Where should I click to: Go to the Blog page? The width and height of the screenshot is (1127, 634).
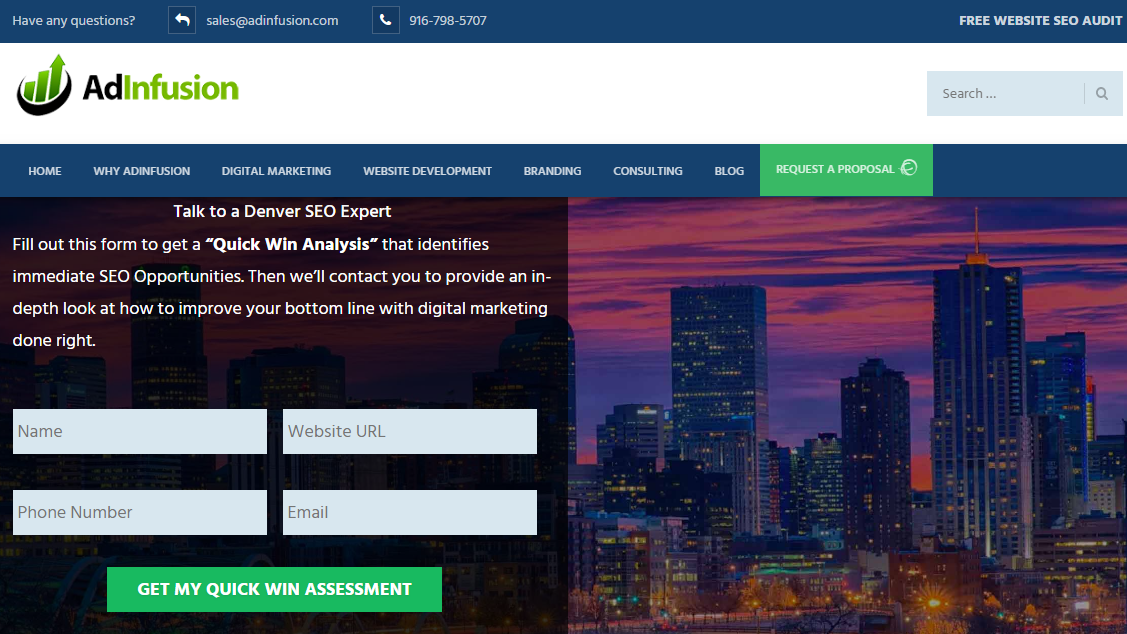click(729, 171)
